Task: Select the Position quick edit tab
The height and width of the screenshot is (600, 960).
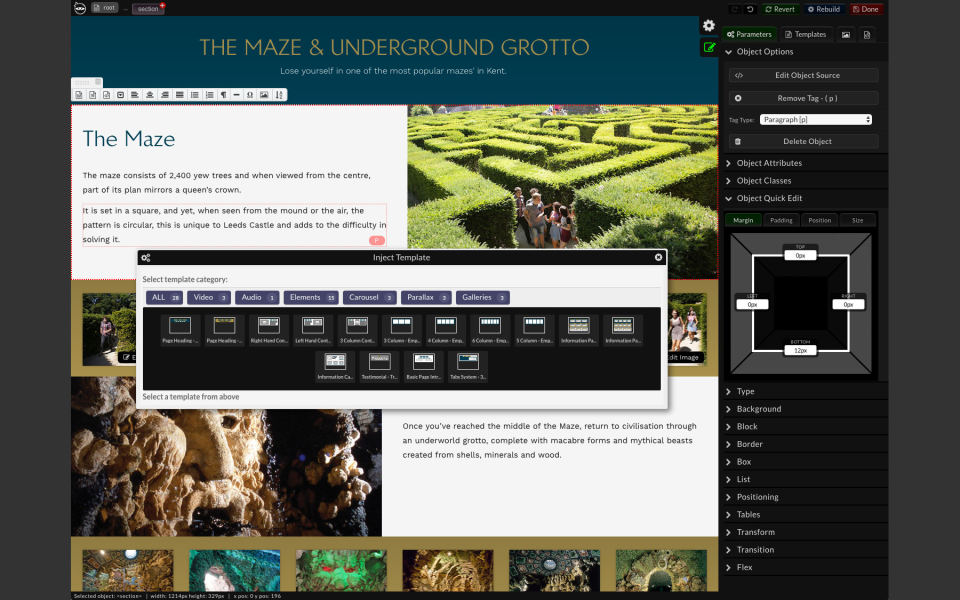Action: (819, 220)
